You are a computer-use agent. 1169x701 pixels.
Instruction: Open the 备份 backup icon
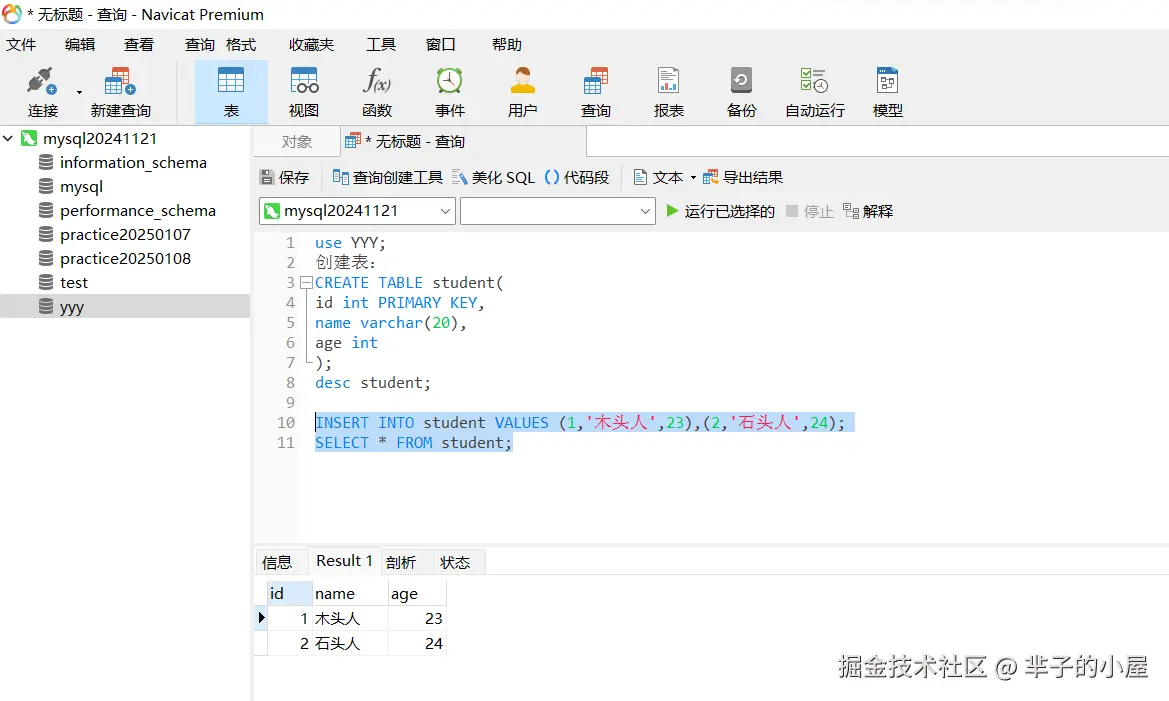click(x=741, y=92)
